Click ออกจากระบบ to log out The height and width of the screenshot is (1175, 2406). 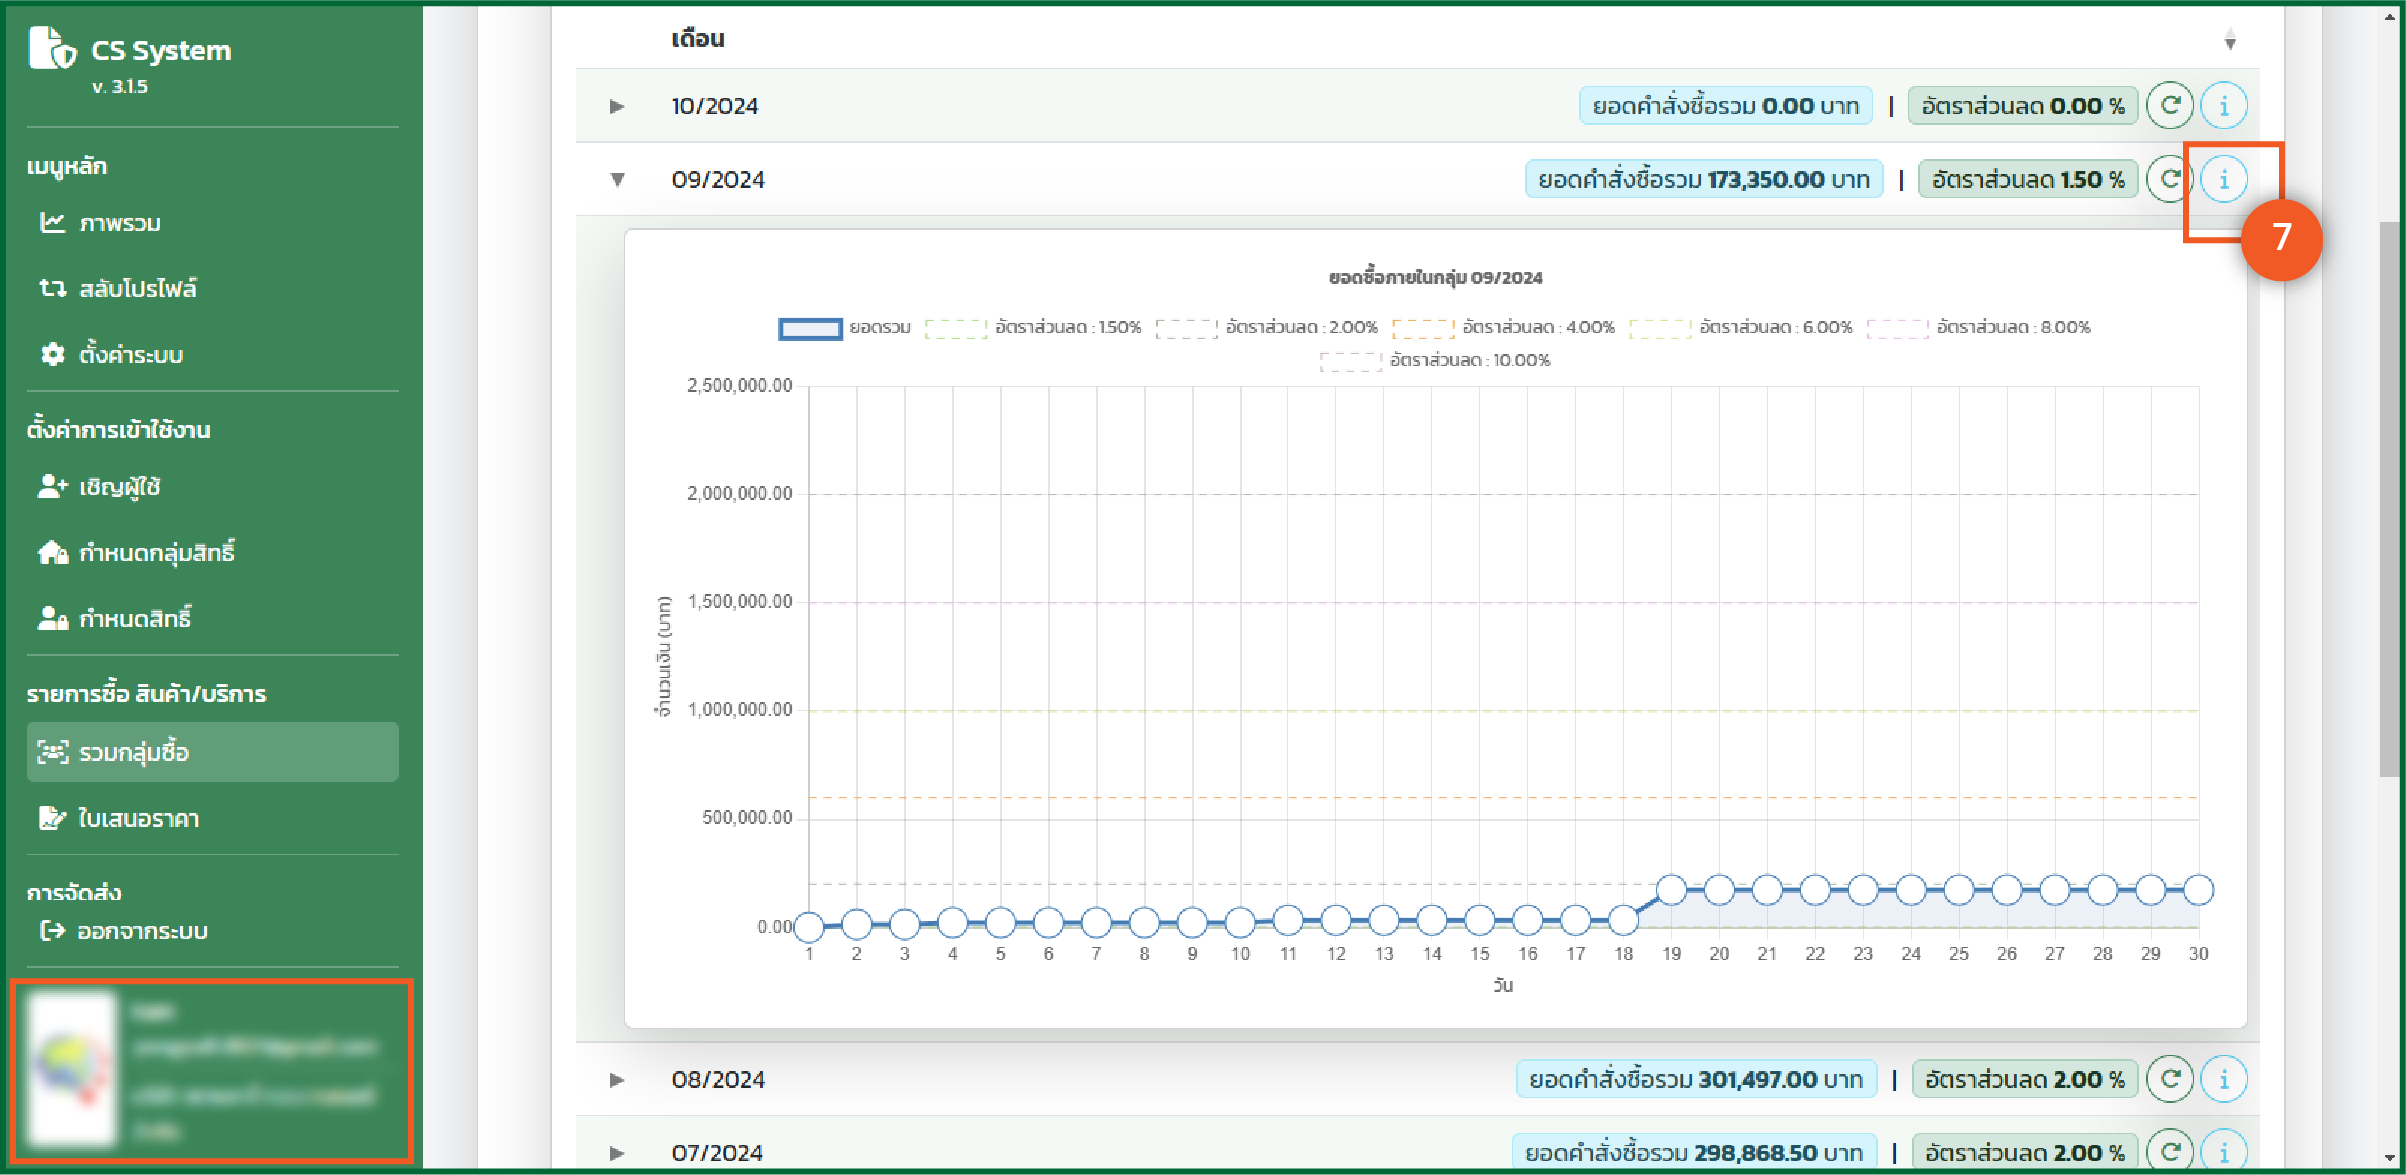point(141,931)
